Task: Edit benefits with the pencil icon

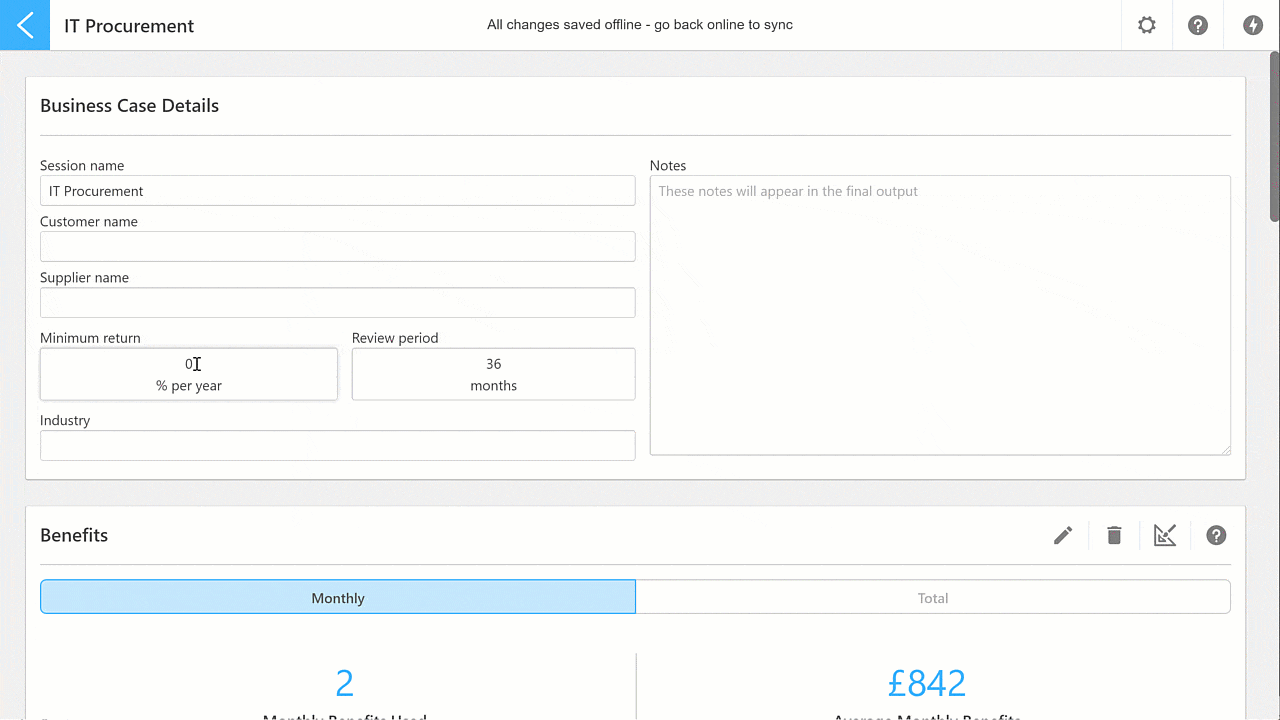Action: [1063, 536]
